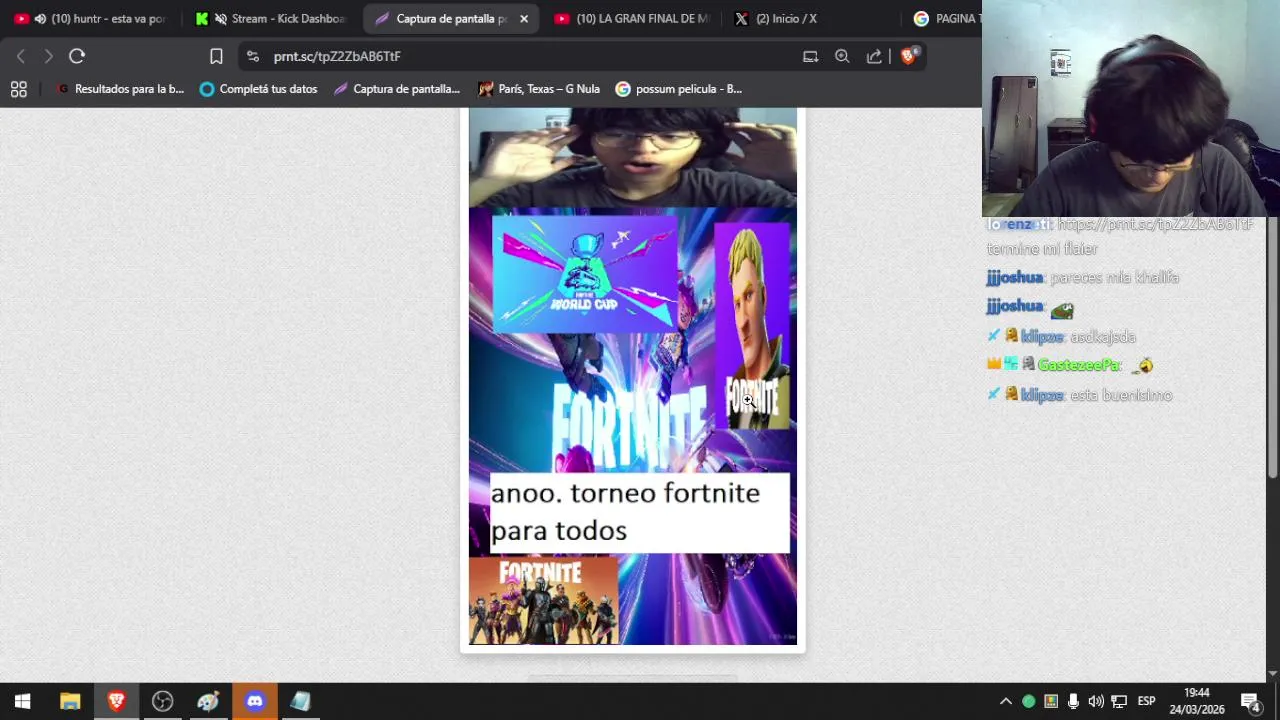Open bookmark Resultados para la b...
This screenshot has width=1280, height=720.
[121, 89]
